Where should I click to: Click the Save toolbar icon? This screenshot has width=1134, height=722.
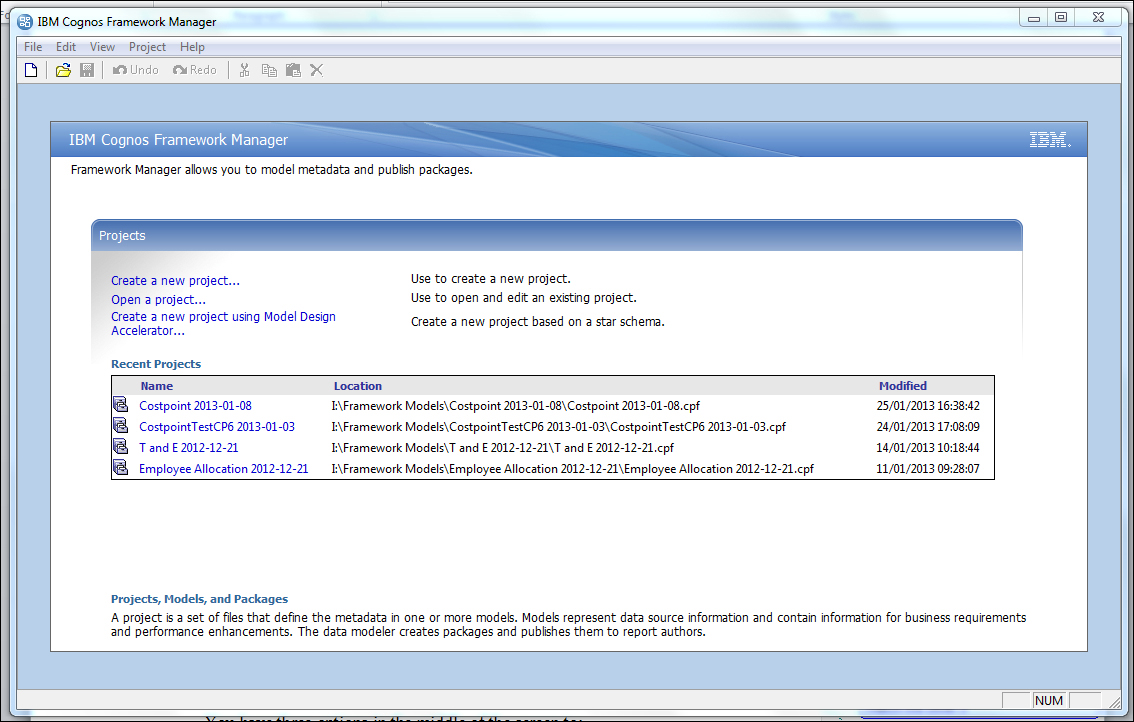click(x=87, y=70)
